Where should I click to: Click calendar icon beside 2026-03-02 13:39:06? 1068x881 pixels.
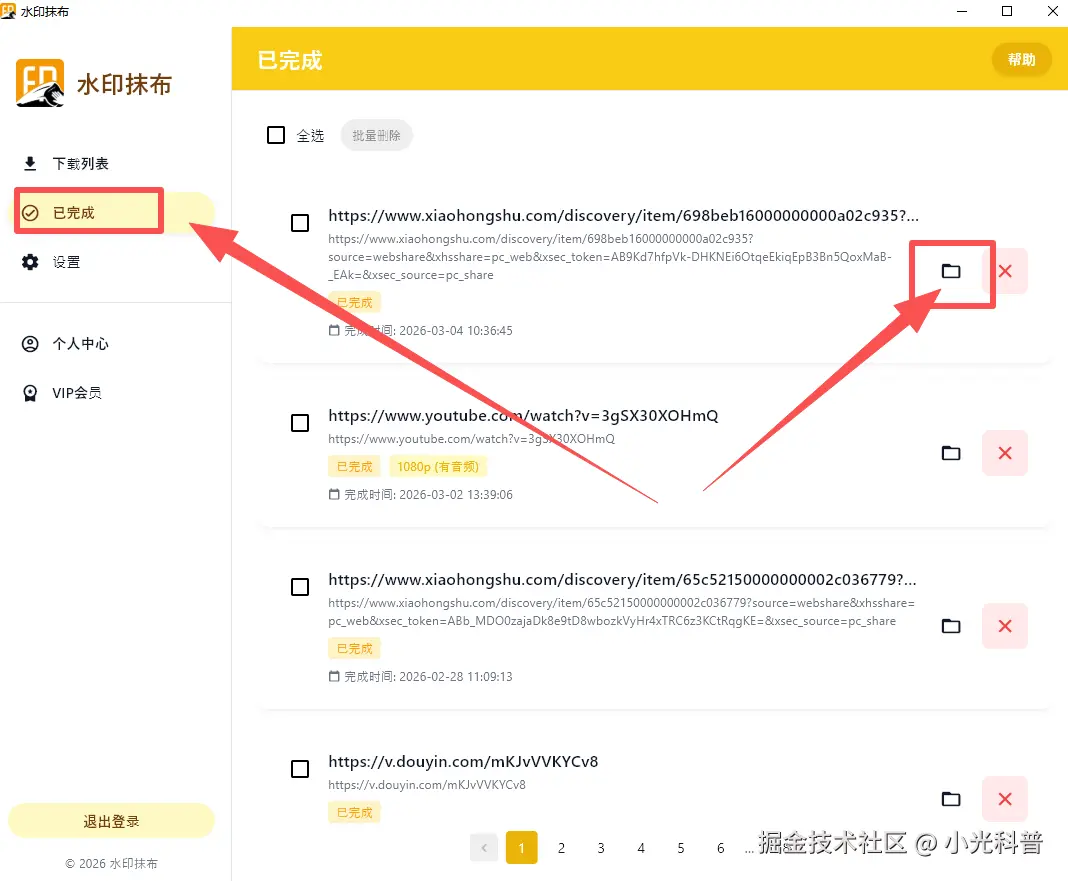[334, 495]
